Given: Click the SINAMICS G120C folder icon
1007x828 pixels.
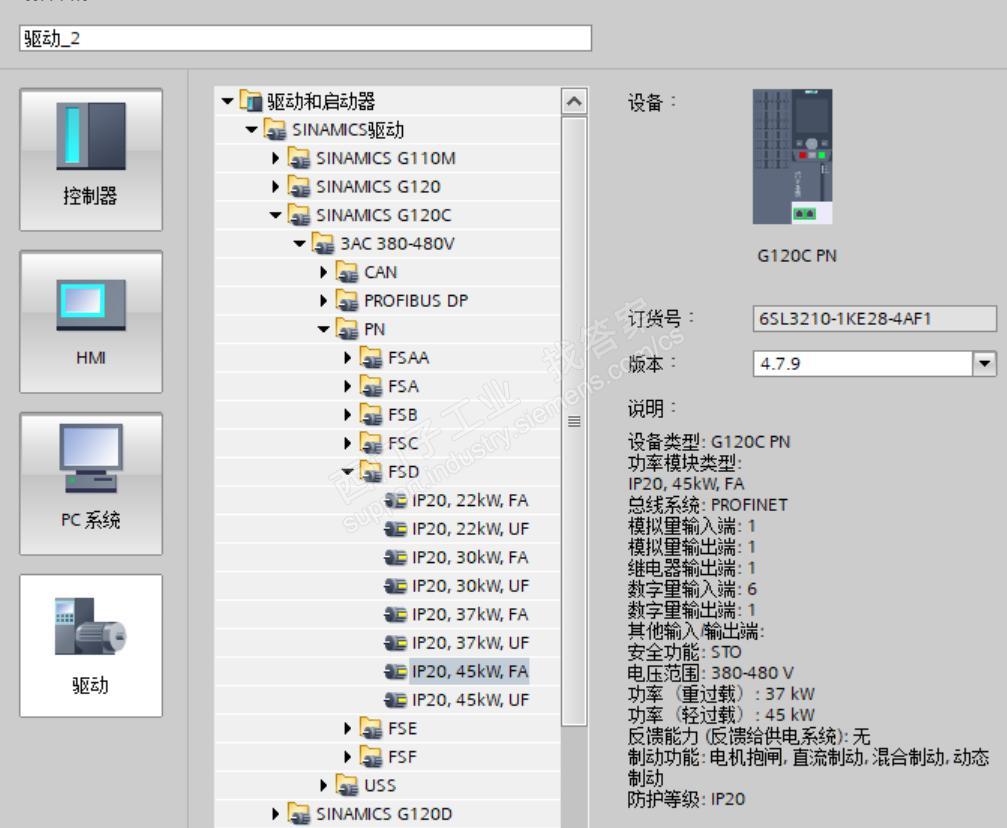Looking at the screenshot, I should tap(299, 215).
